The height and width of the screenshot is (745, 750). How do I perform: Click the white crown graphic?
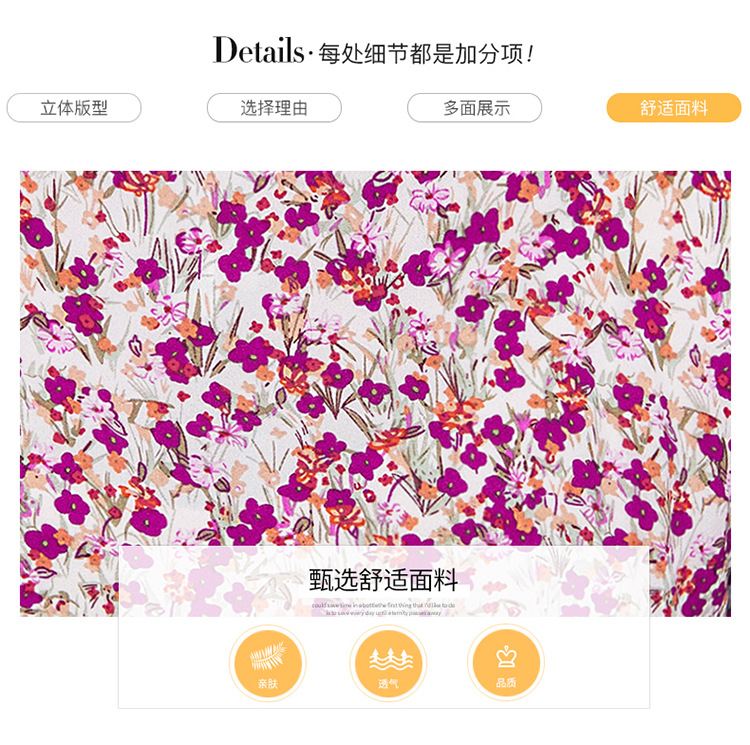tap(506, 656)
